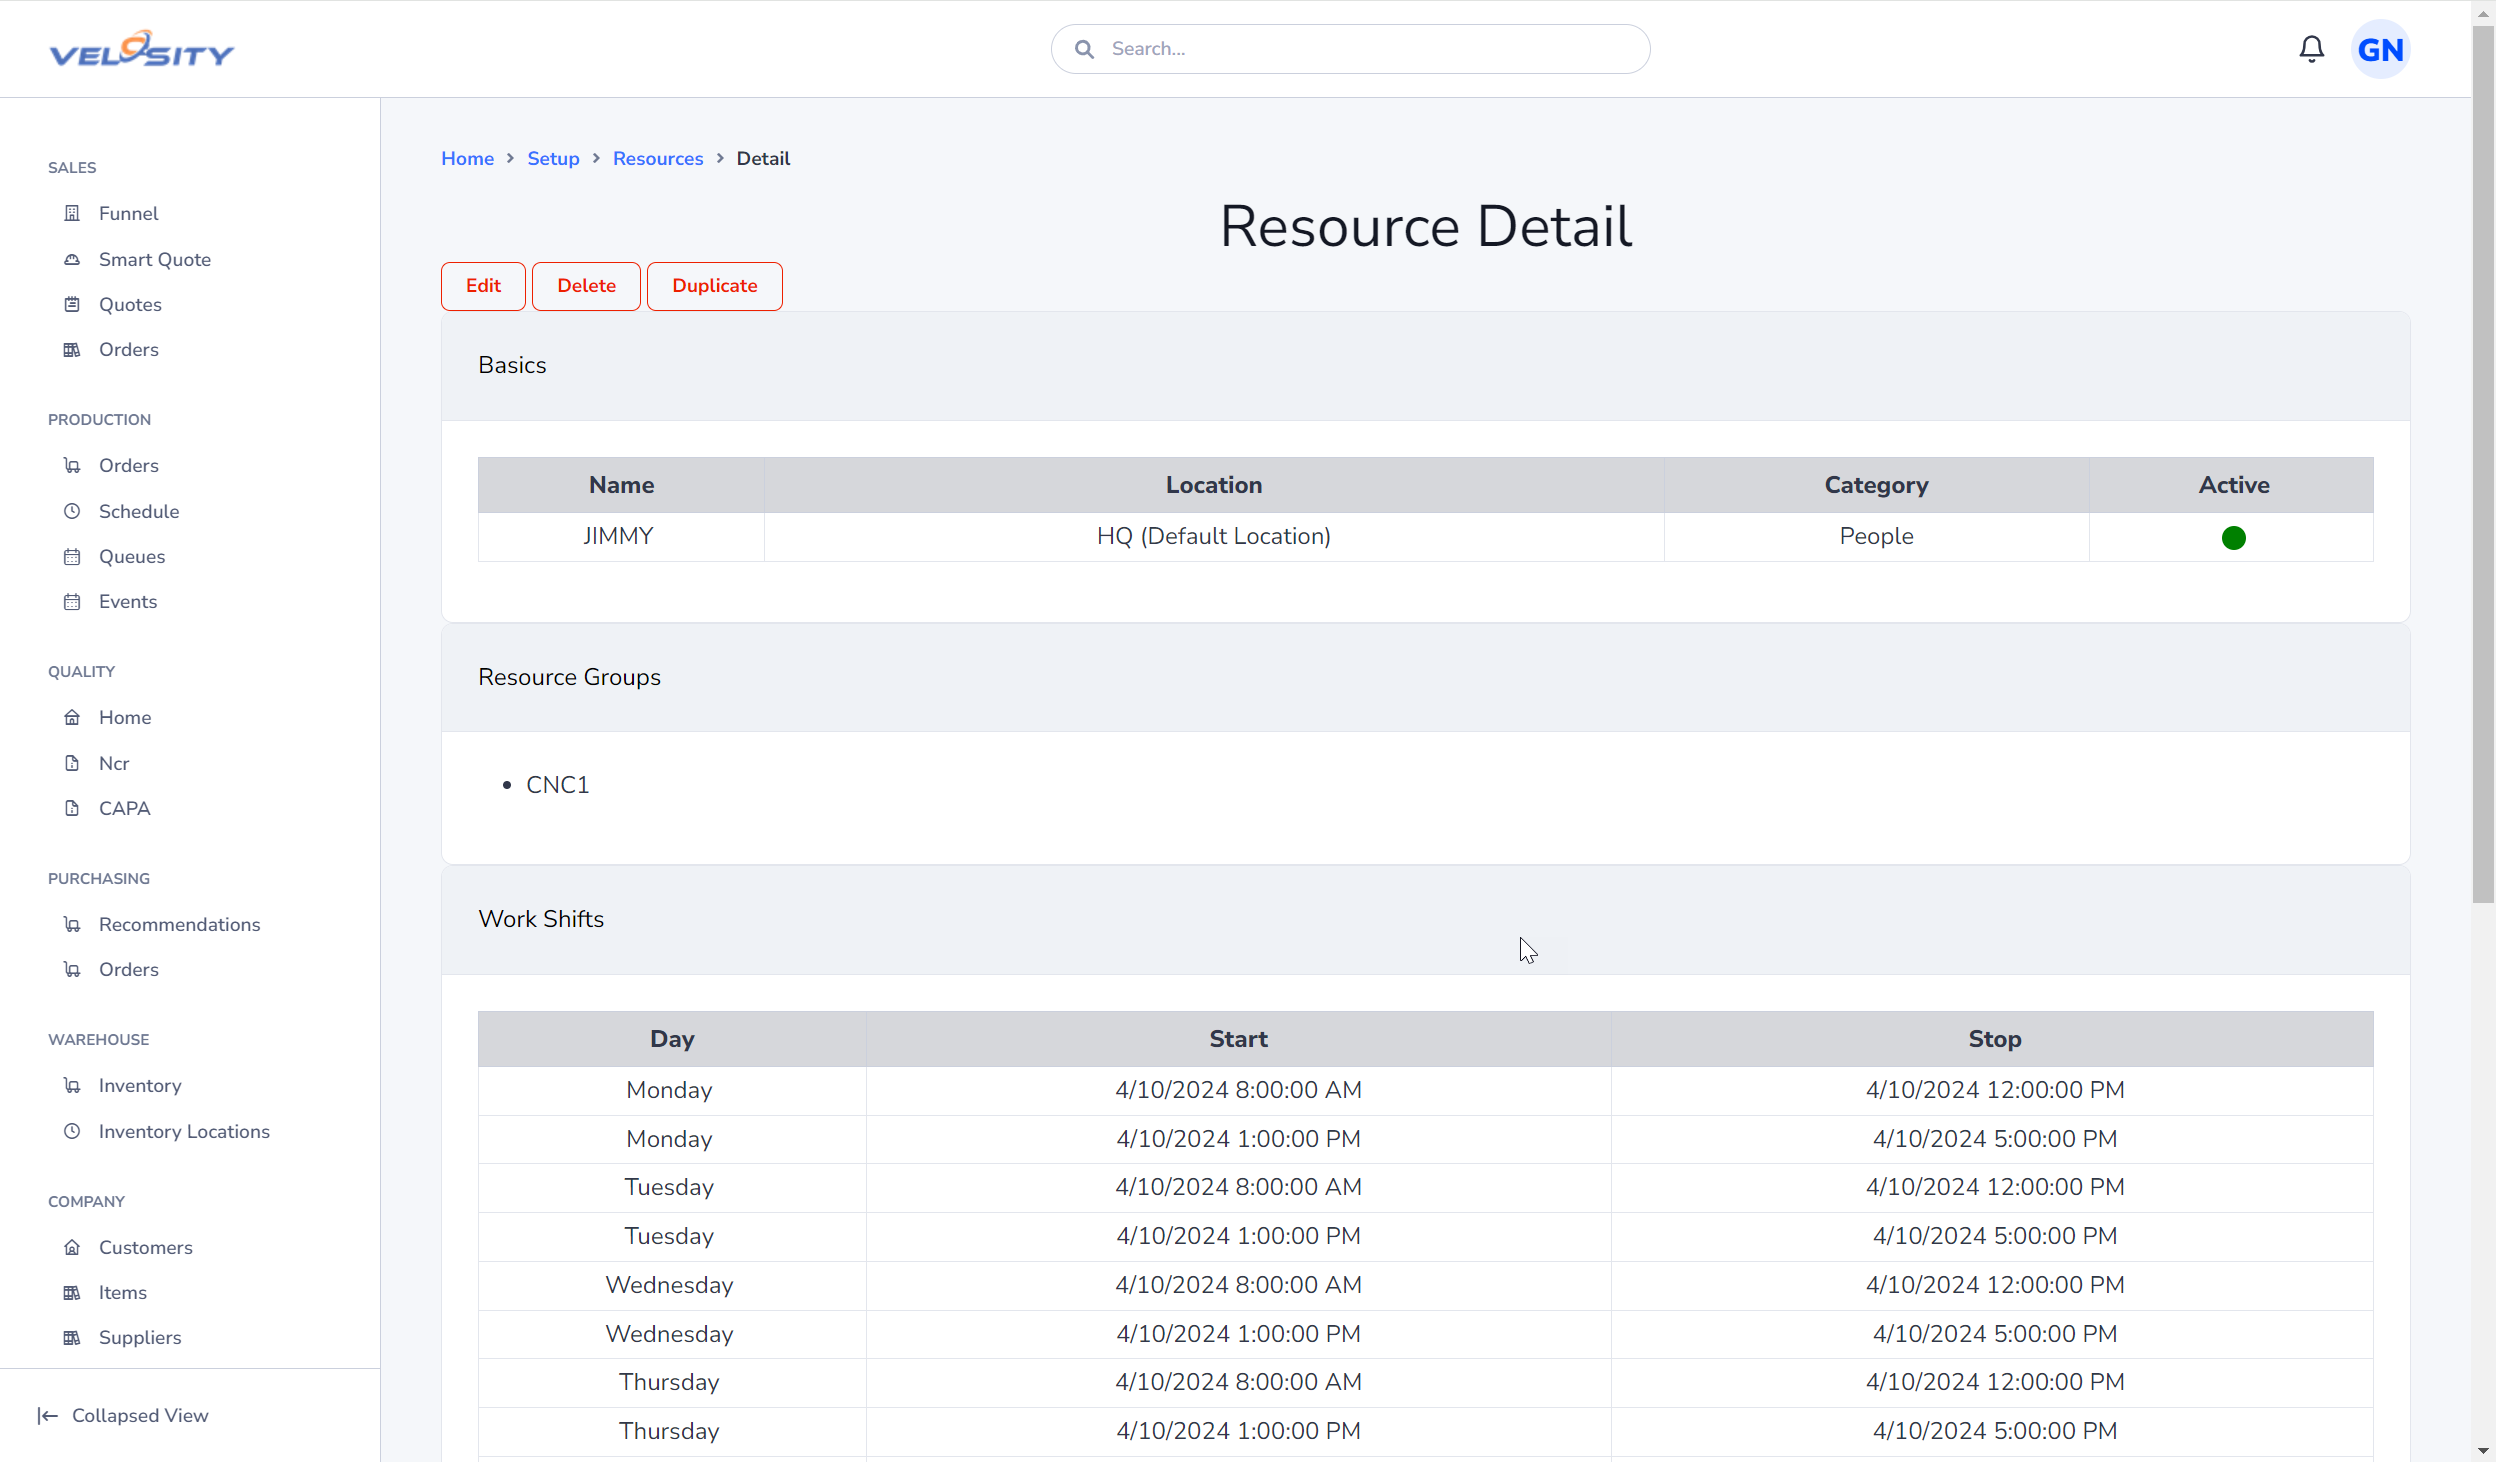This screenshot has width=2496, height=1462.
Task: Go to Setup breadcrumb link
Action: [x=553, y=158]
